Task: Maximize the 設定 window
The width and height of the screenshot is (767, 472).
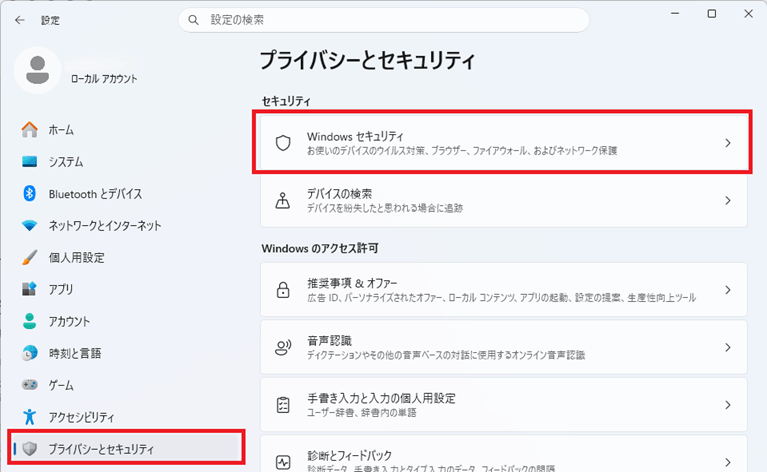Action: tap(712, 14)
